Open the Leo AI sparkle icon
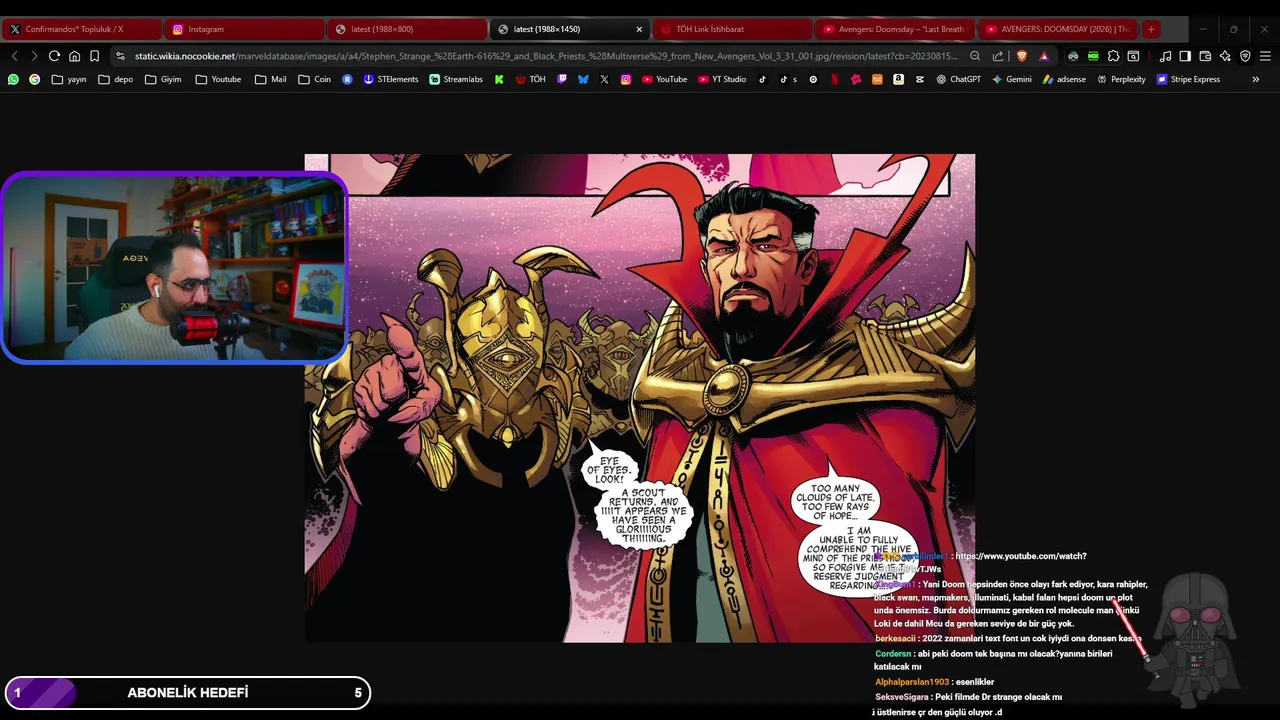 [1225, 56]
